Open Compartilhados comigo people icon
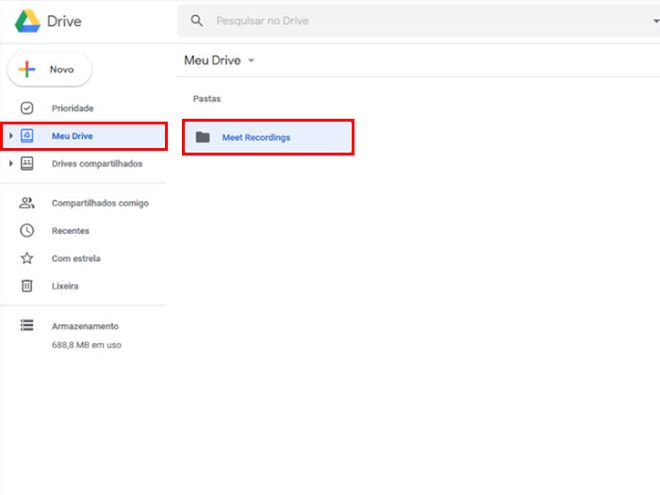Viewport: 660px width, 495px height. 27,203
